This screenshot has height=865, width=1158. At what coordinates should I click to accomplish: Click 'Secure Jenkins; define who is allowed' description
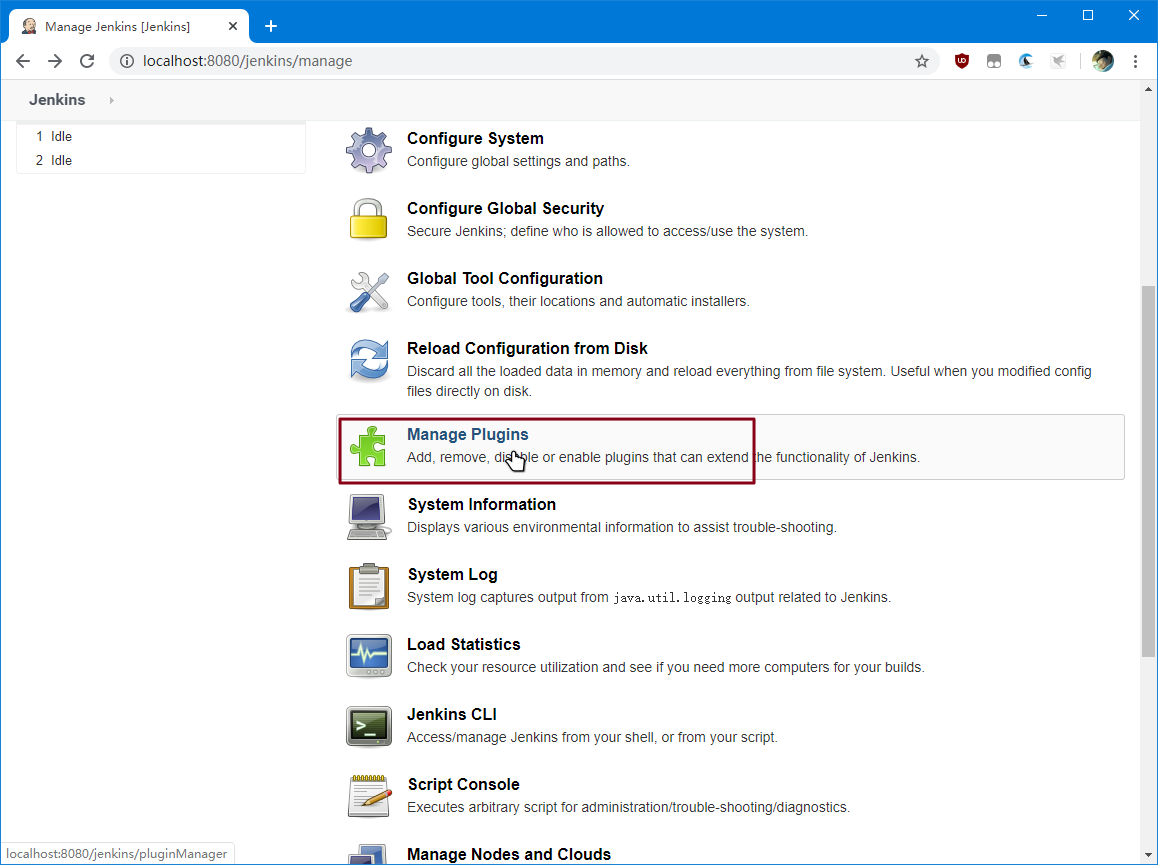point(607,232)
